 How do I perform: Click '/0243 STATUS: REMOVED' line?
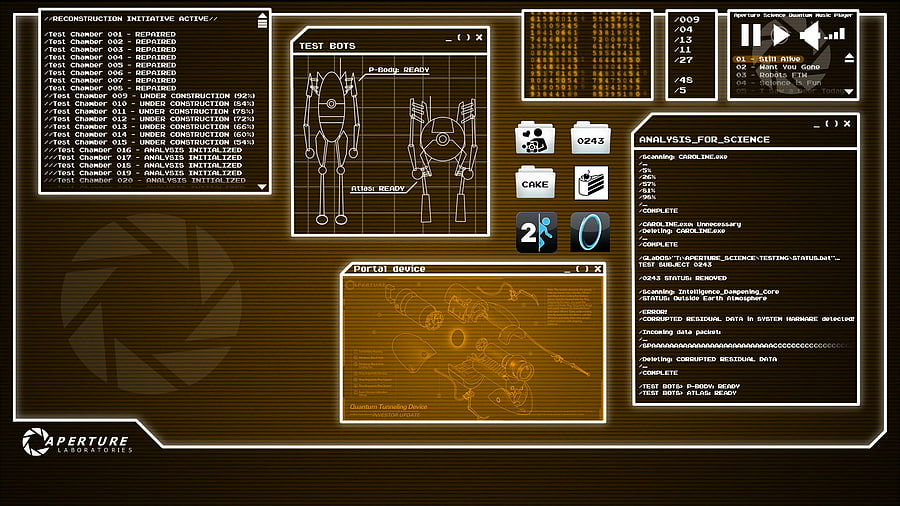(682, 278)
